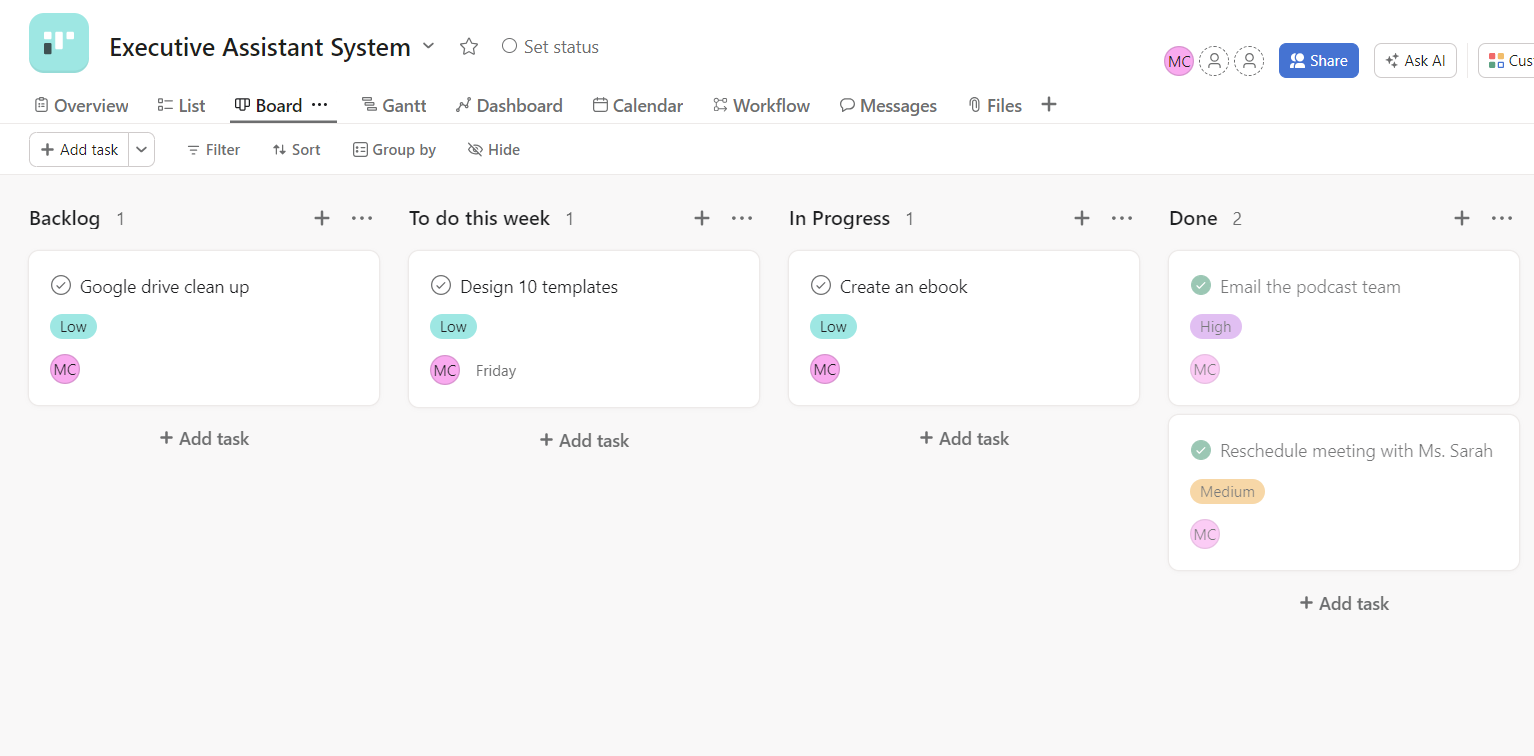Open the Add task dropdown arrow
This screenshot has width=1534, height=756.
142,150
